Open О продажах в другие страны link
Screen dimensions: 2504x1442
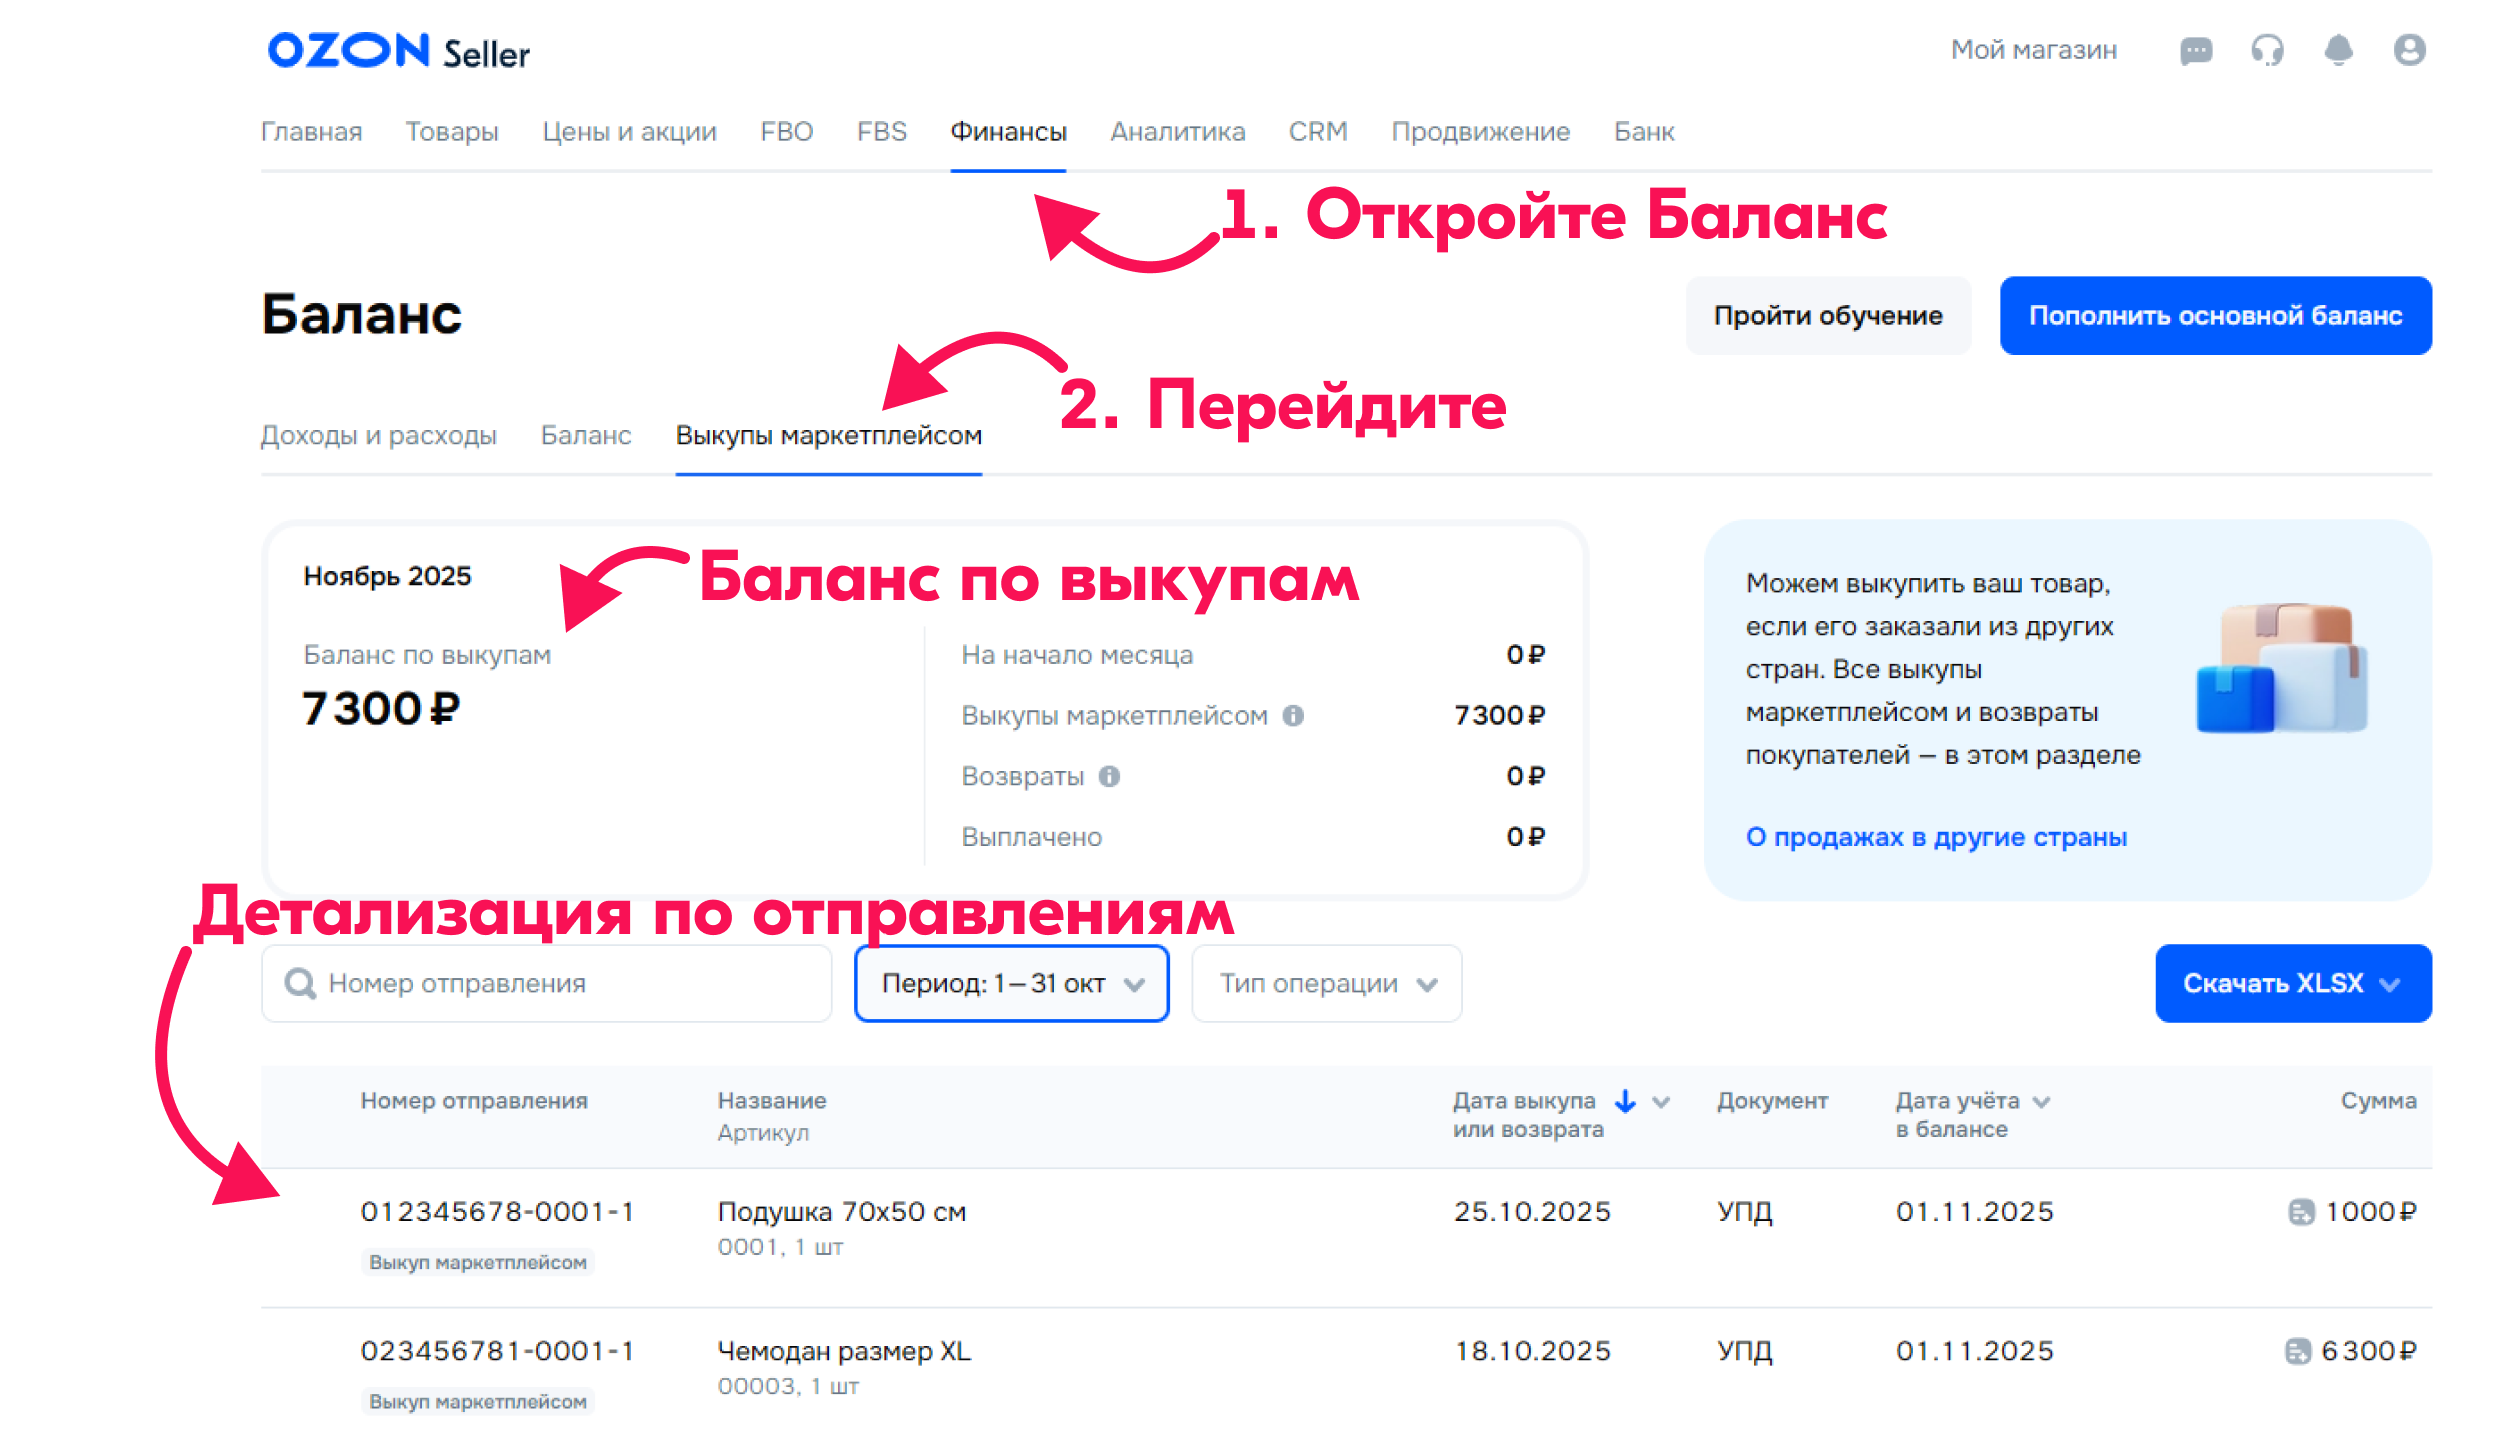click(1936, 837)
